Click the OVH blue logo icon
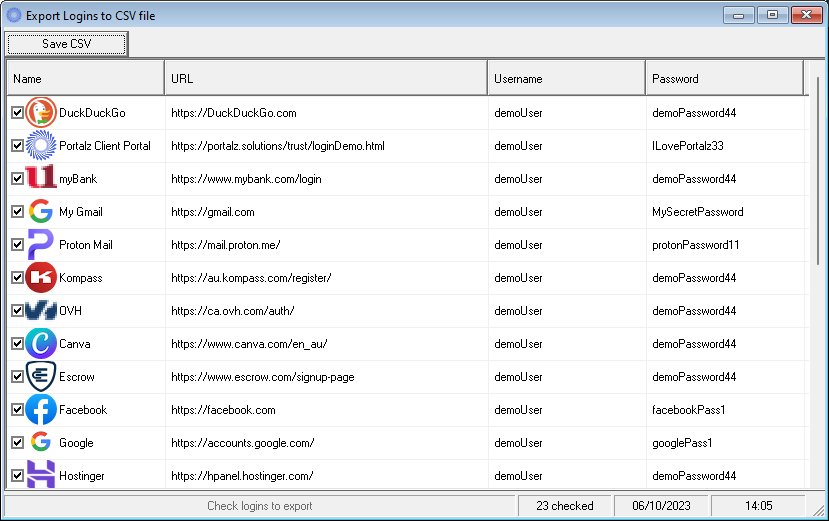The width and height of the screenshot is (829, 521). pos(41,310)
